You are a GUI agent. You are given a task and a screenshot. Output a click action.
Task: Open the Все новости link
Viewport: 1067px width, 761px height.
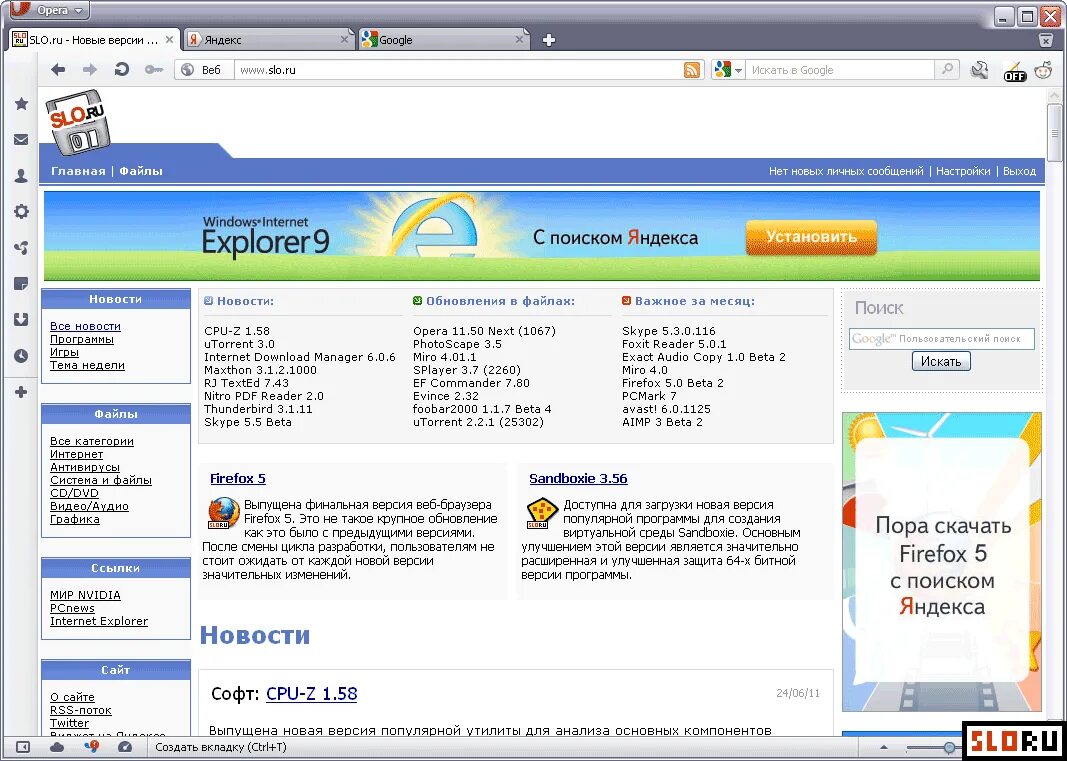pyautogui.click(x=85, y=326)
